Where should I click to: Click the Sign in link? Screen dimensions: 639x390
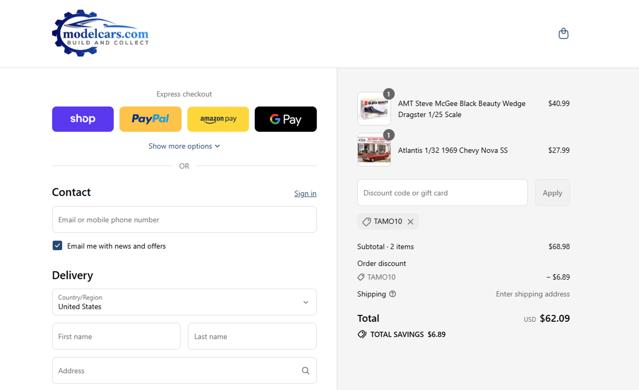(305, 194)
